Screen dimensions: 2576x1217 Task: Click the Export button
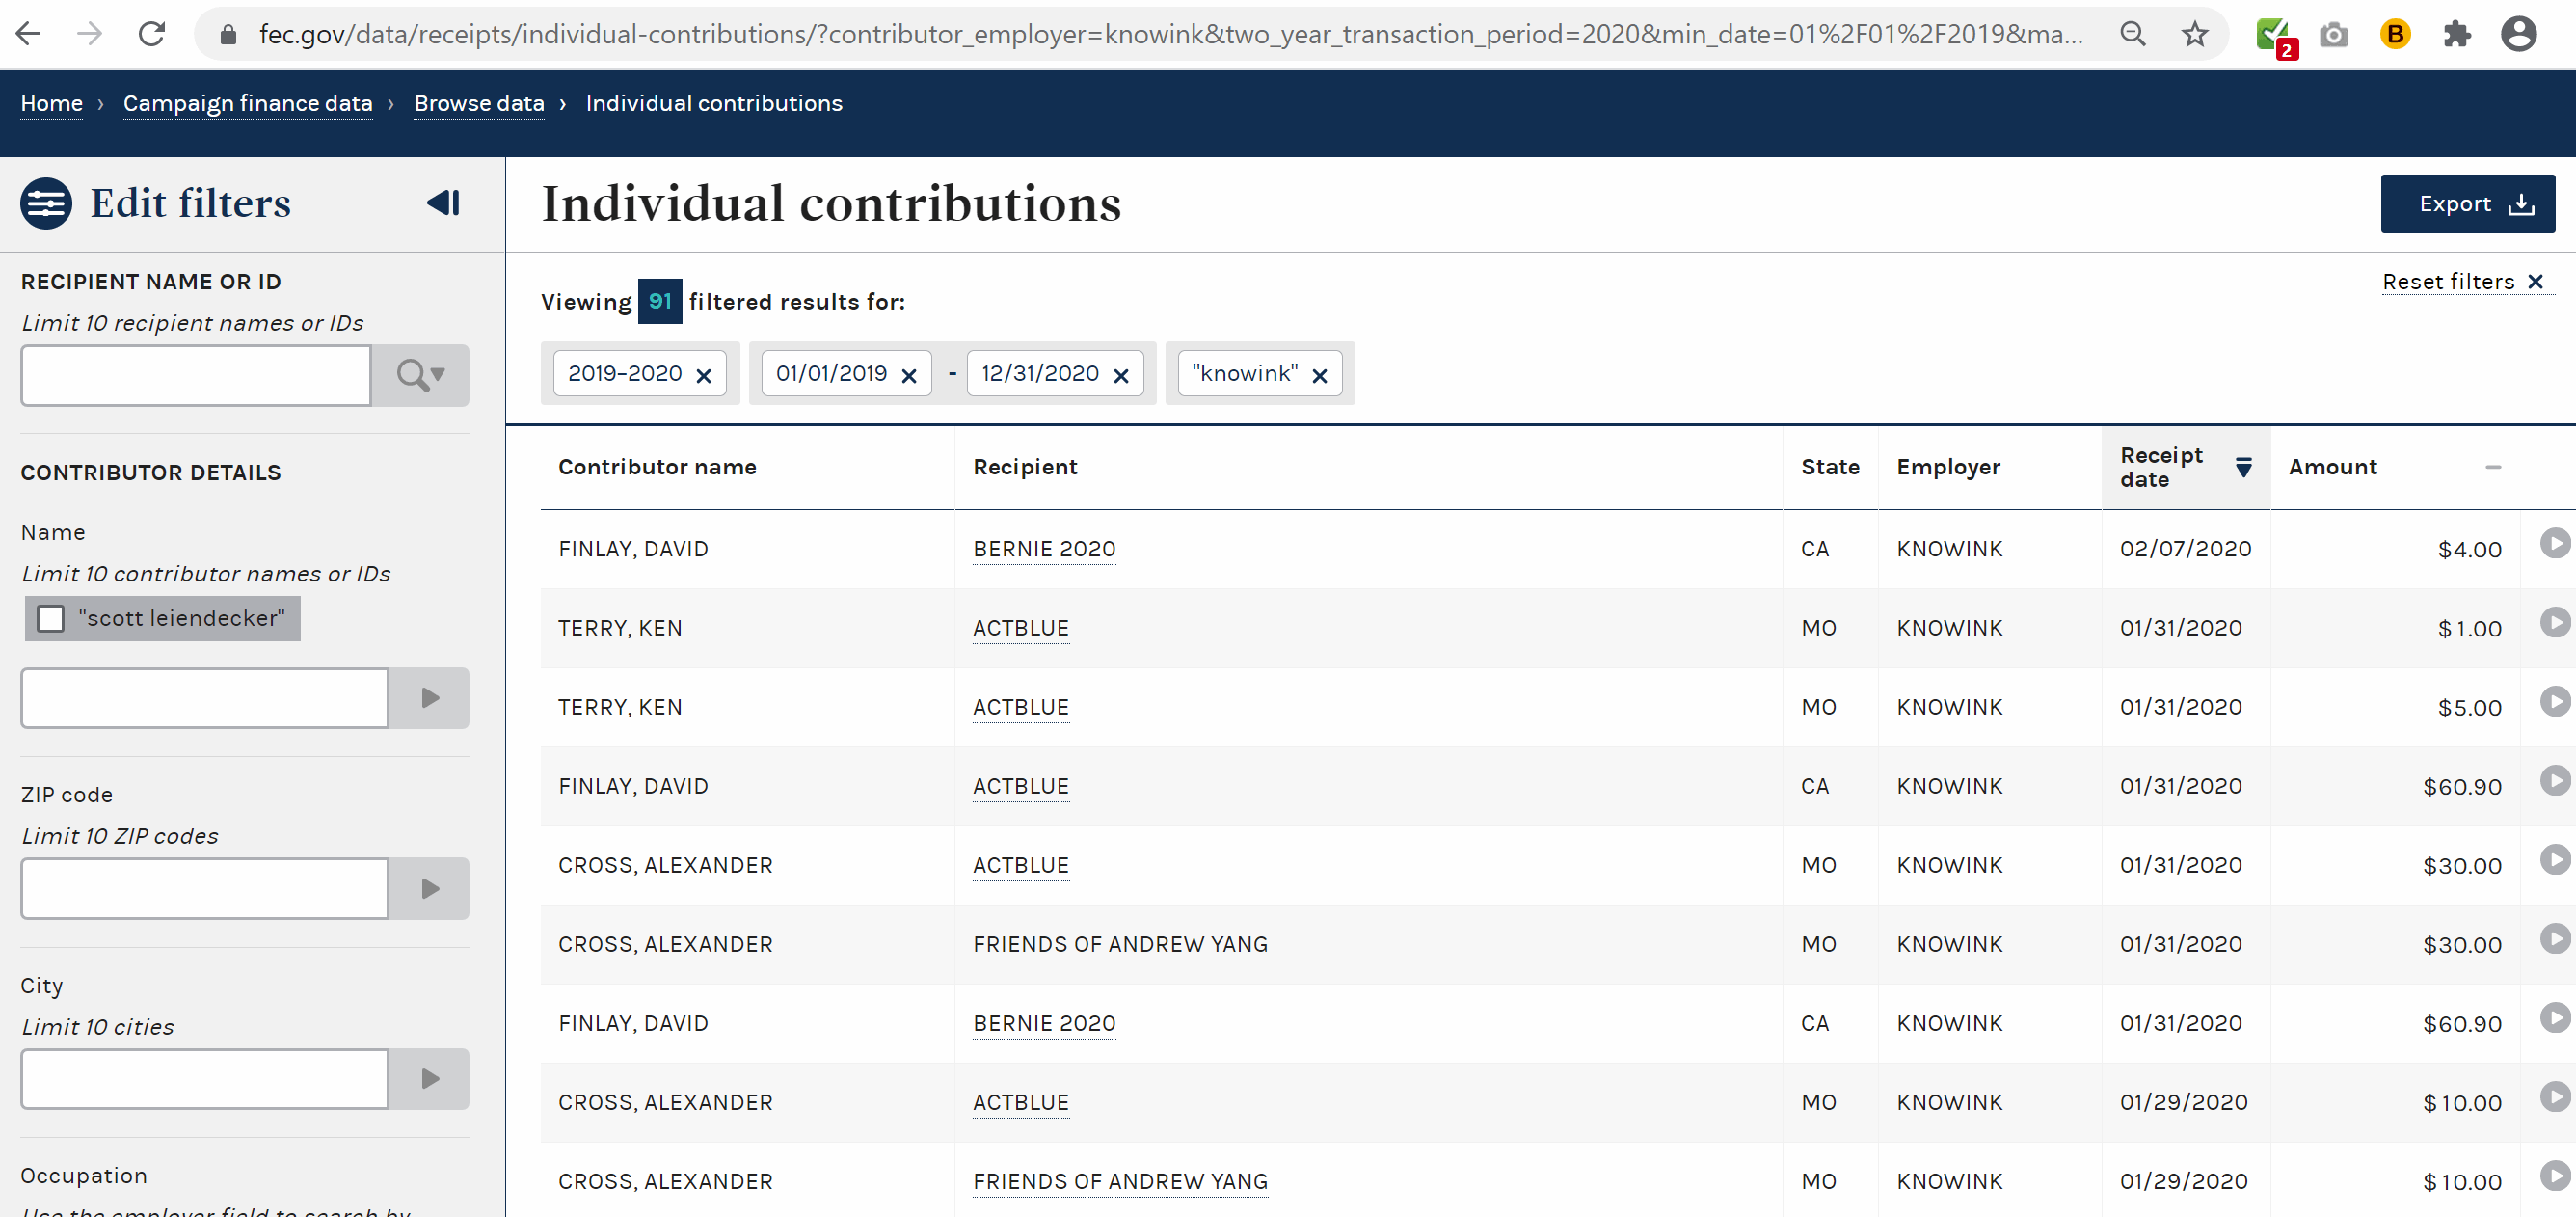tap(2467, 204)
